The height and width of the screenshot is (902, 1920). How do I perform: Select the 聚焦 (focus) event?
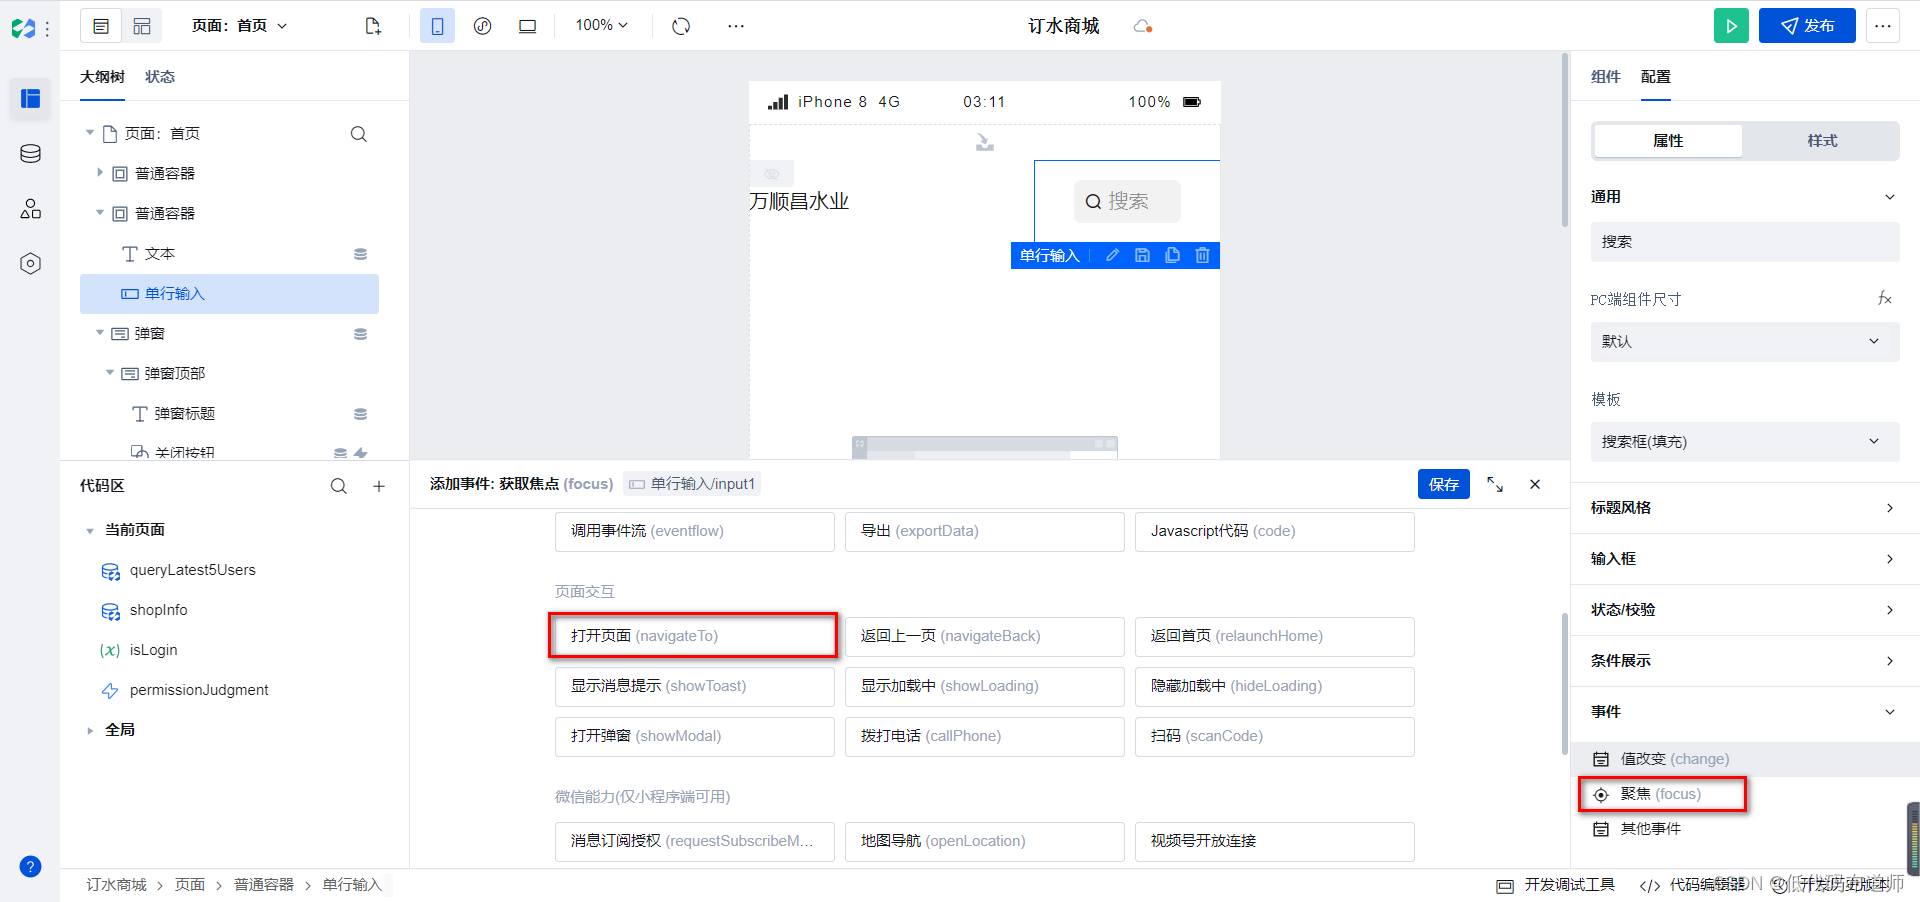[x=1662, y=794]
